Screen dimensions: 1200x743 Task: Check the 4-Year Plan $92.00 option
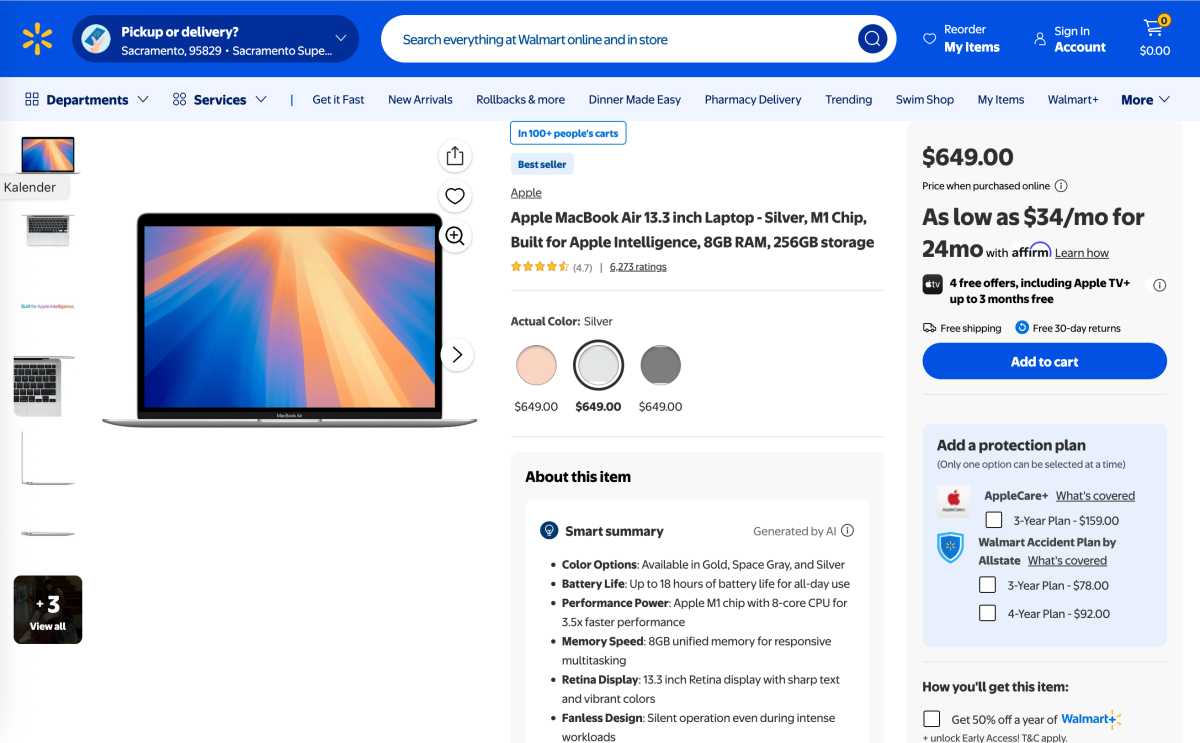[987, 613]
